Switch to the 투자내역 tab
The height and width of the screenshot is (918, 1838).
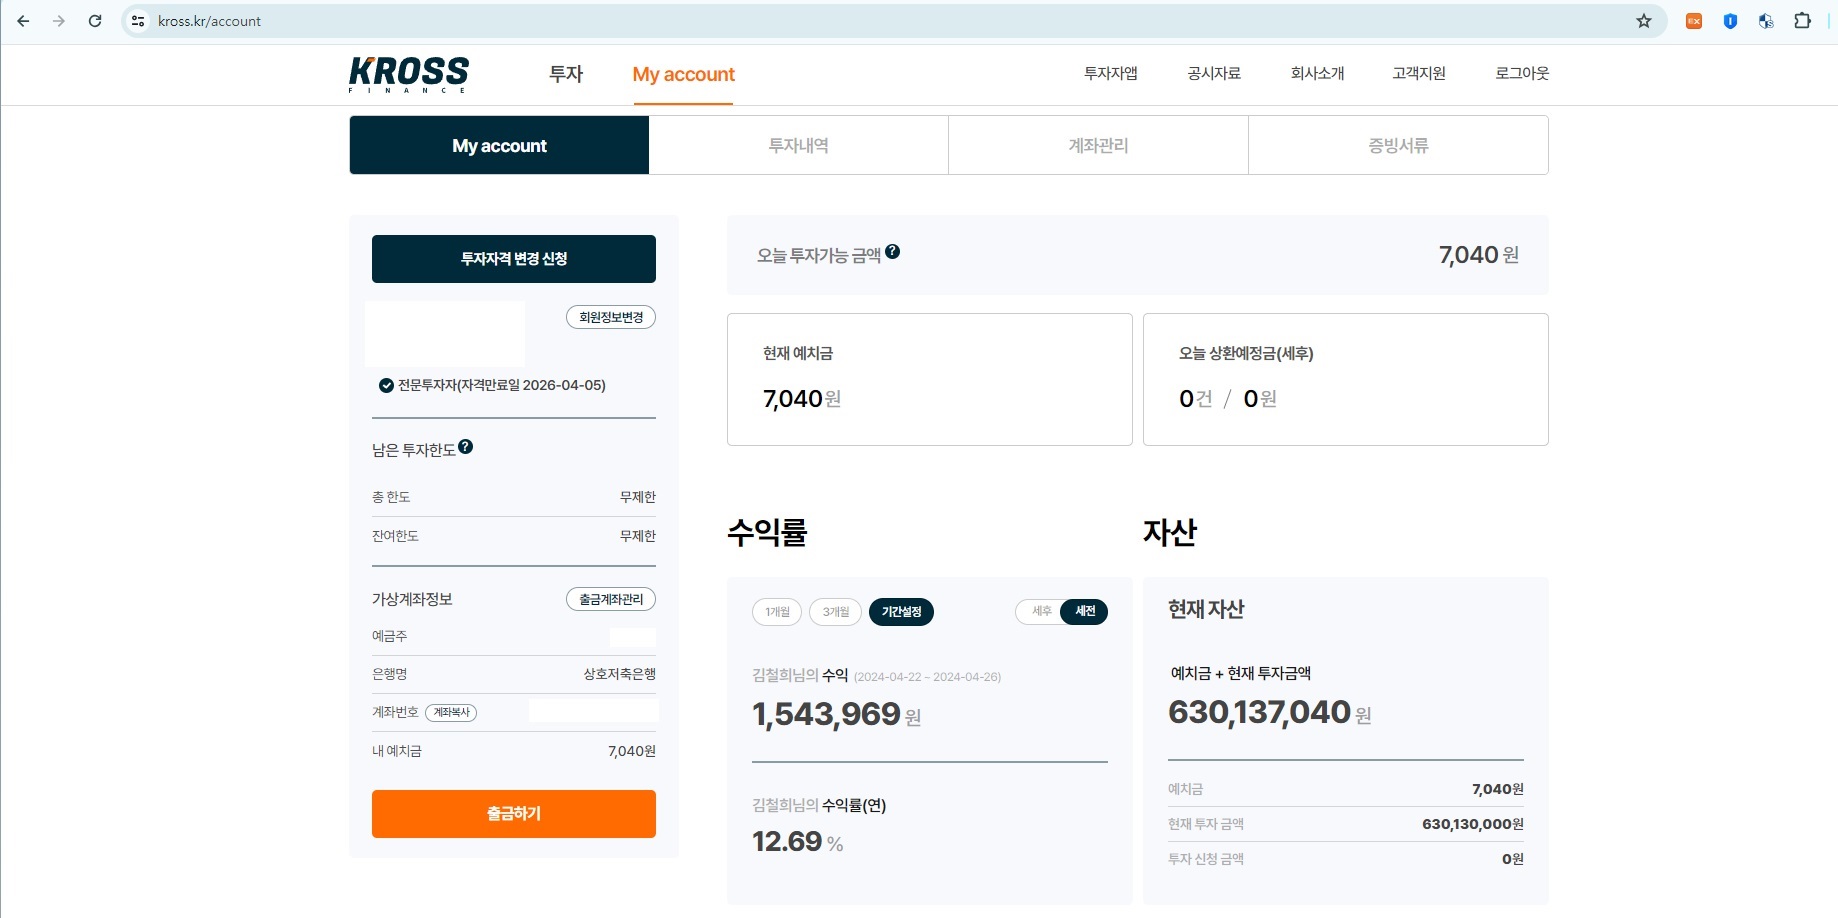tap(798, 145)
